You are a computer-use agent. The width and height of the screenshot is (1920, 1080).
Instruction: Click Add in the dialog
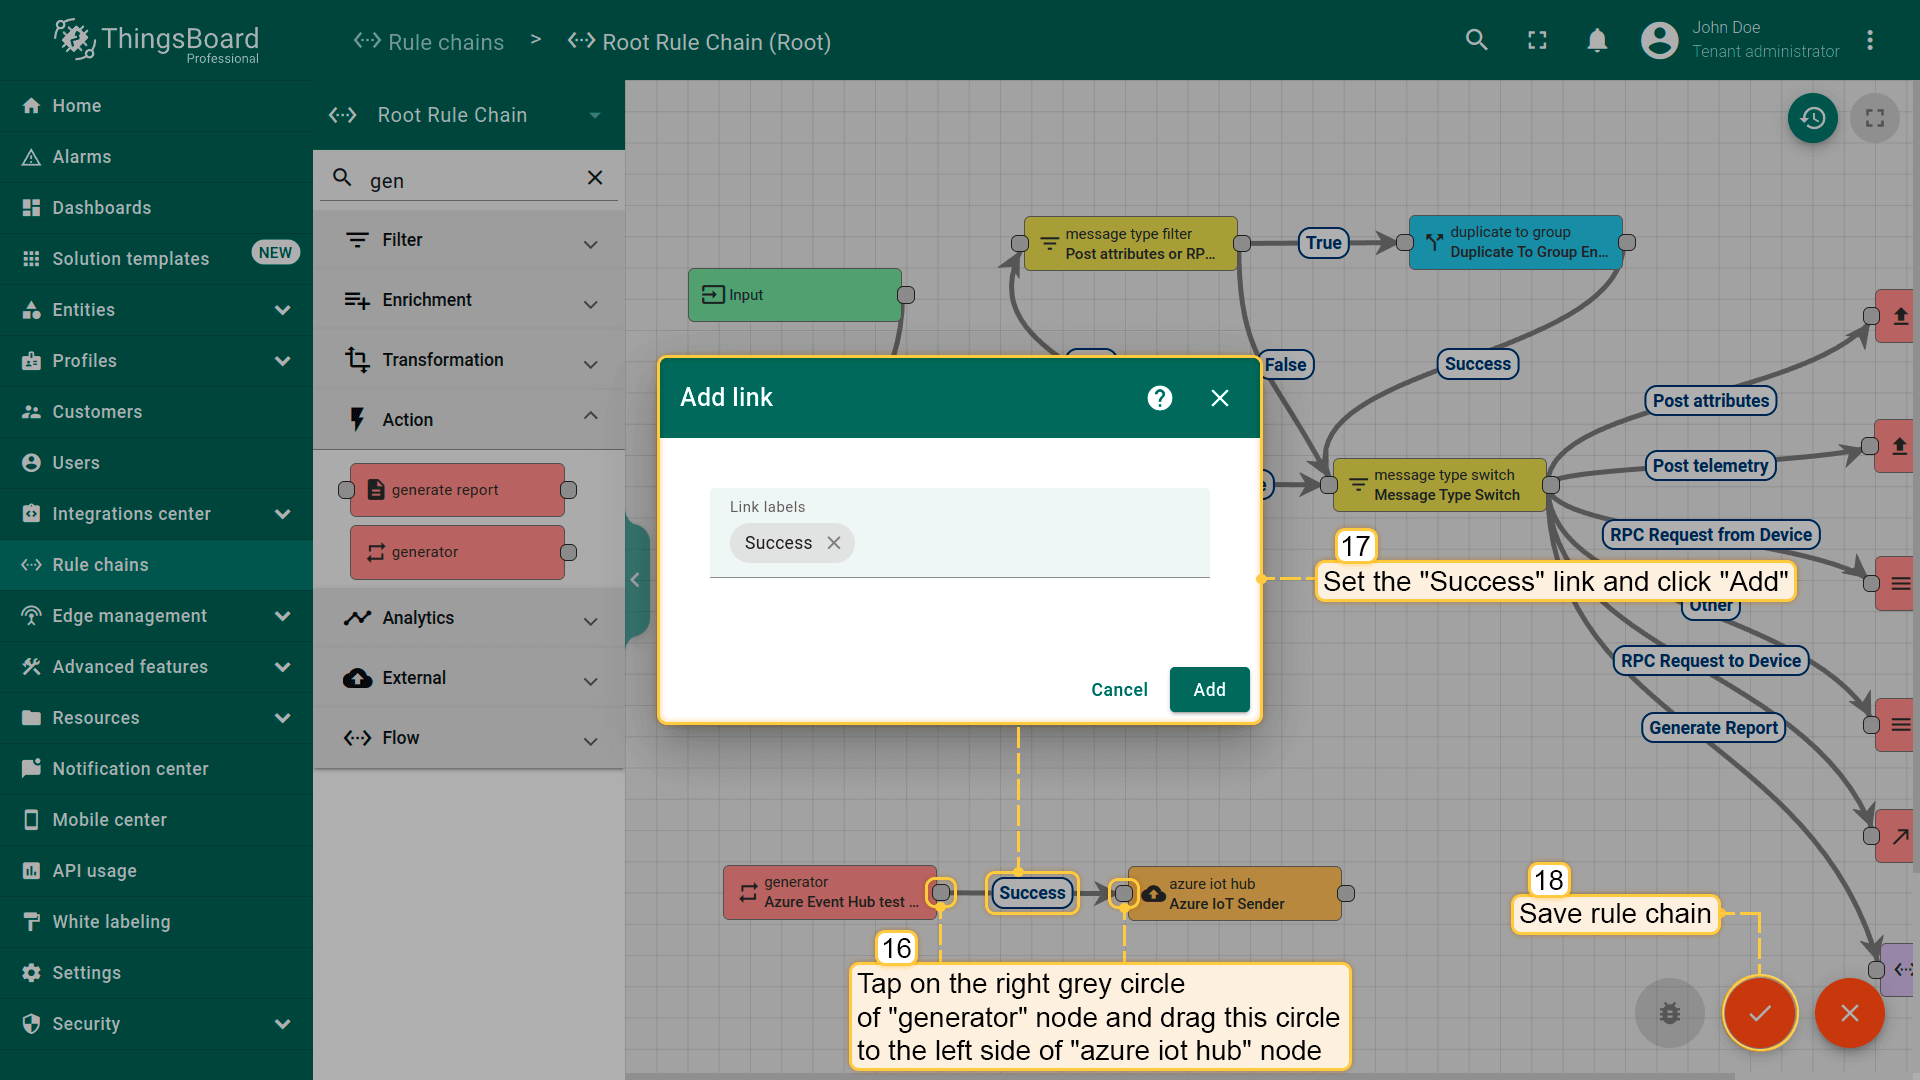pos(1209,690)
